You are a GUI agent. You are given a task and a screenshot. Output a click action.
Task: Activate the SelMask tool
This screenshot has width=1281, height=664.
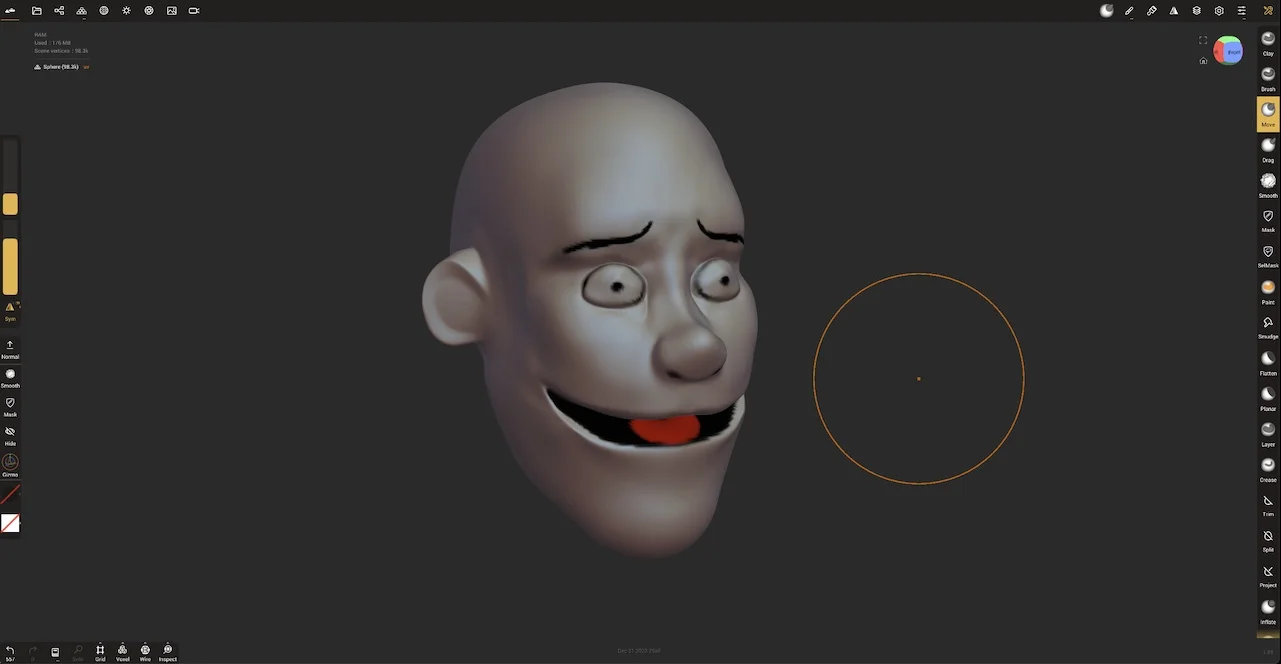(1268, 256)
